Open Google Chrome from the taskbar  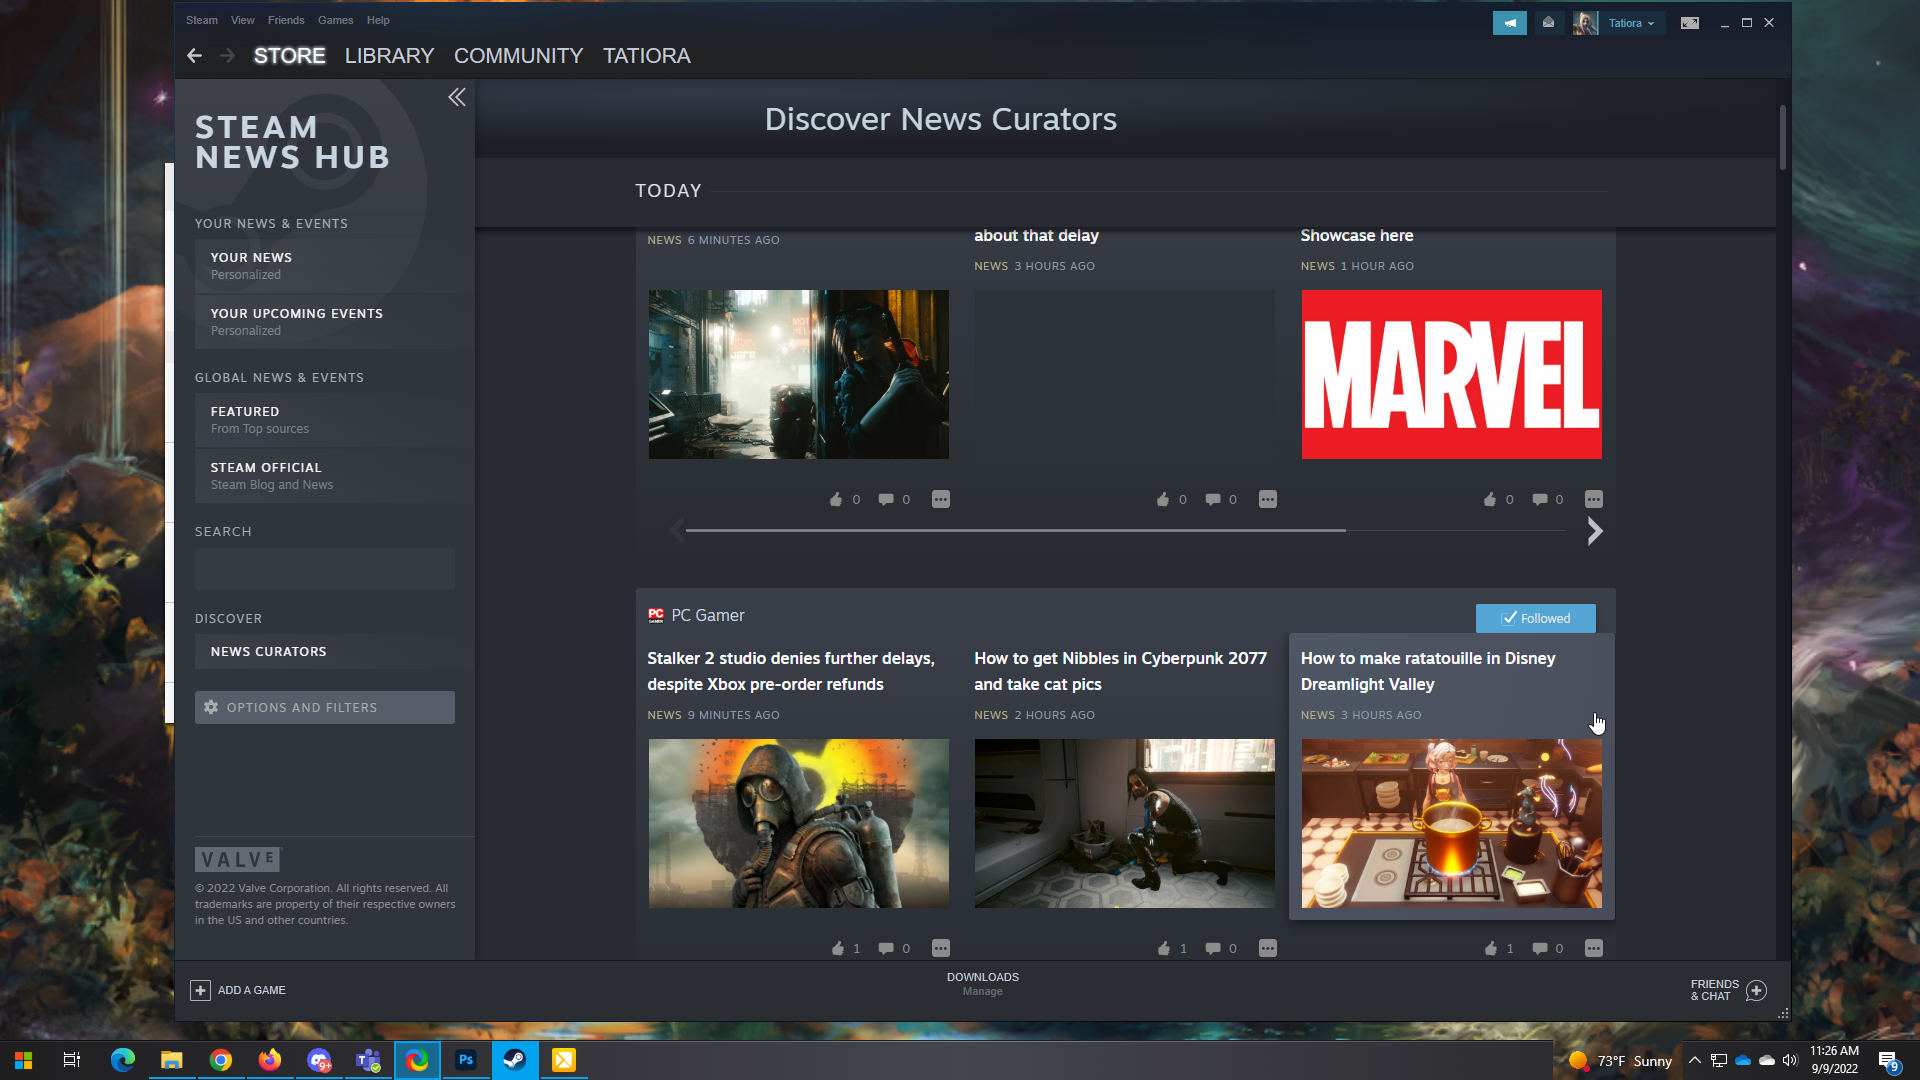pos(221,1060)
